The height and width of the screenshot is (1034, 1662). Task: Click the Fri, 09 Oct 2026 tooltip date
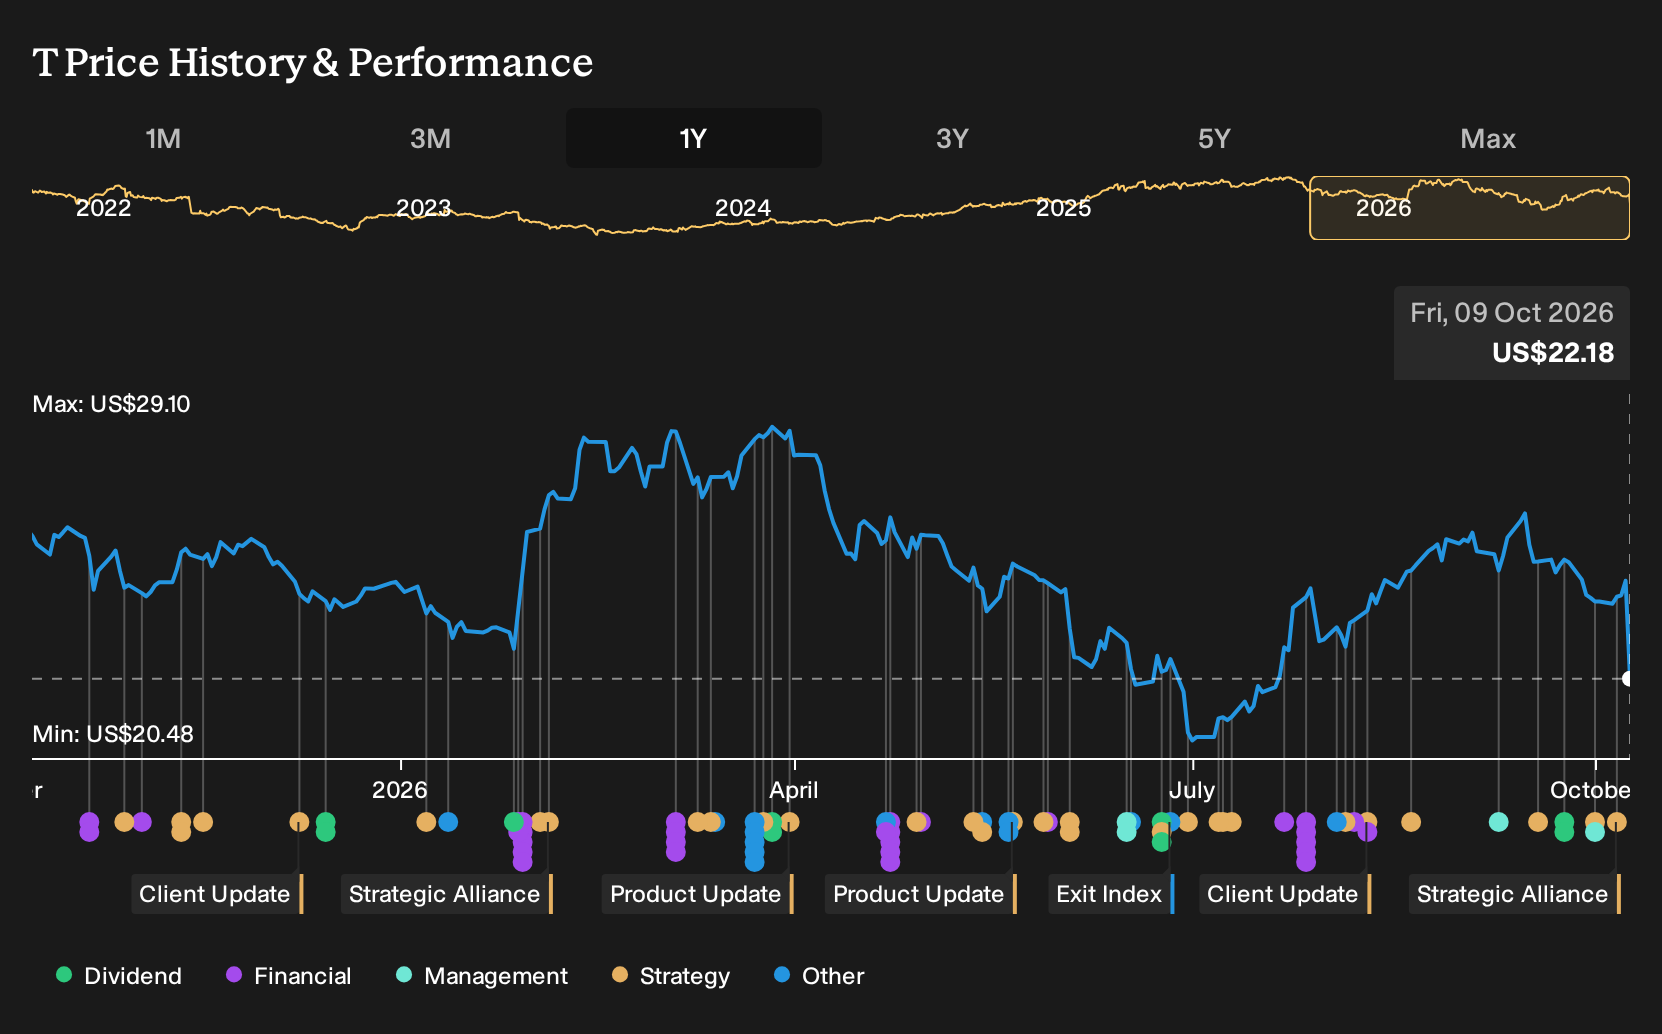click(x=1512, y=313)
